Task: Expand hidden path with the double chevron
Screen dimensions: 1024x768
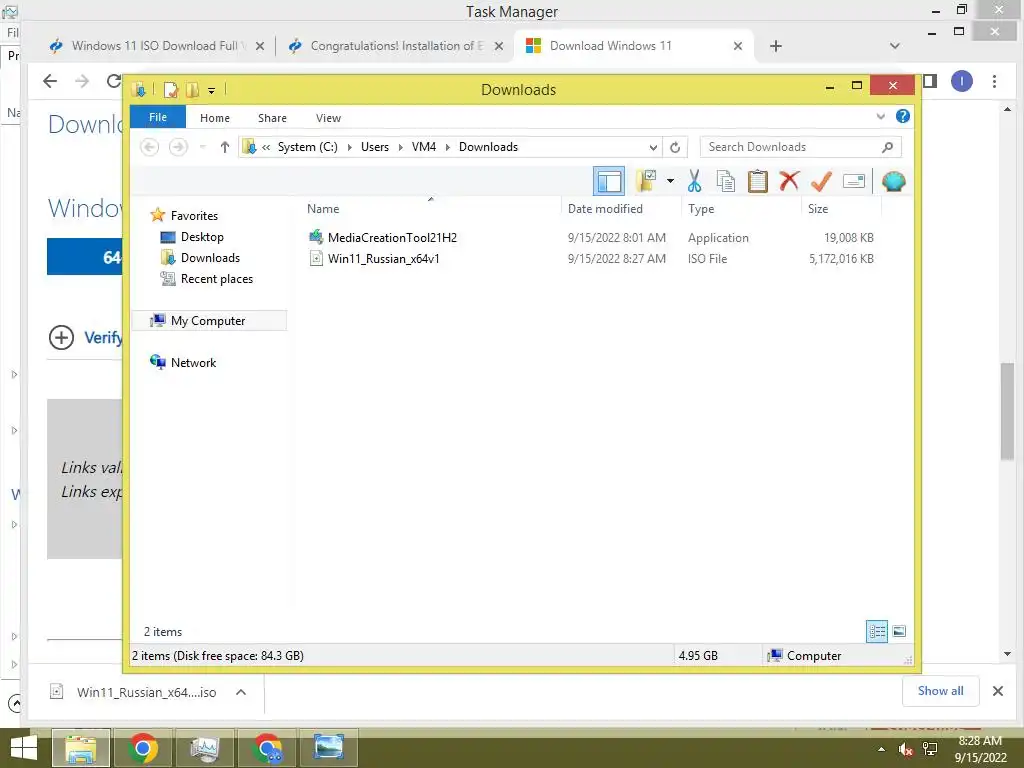Action: coord(266,148)
